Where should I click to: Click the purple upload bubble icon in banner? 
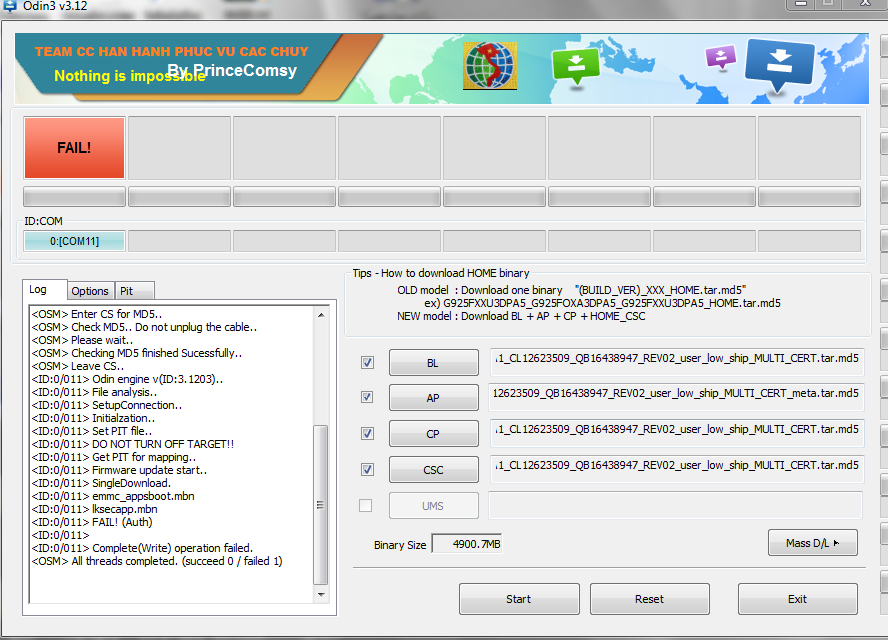click(720, 57)
